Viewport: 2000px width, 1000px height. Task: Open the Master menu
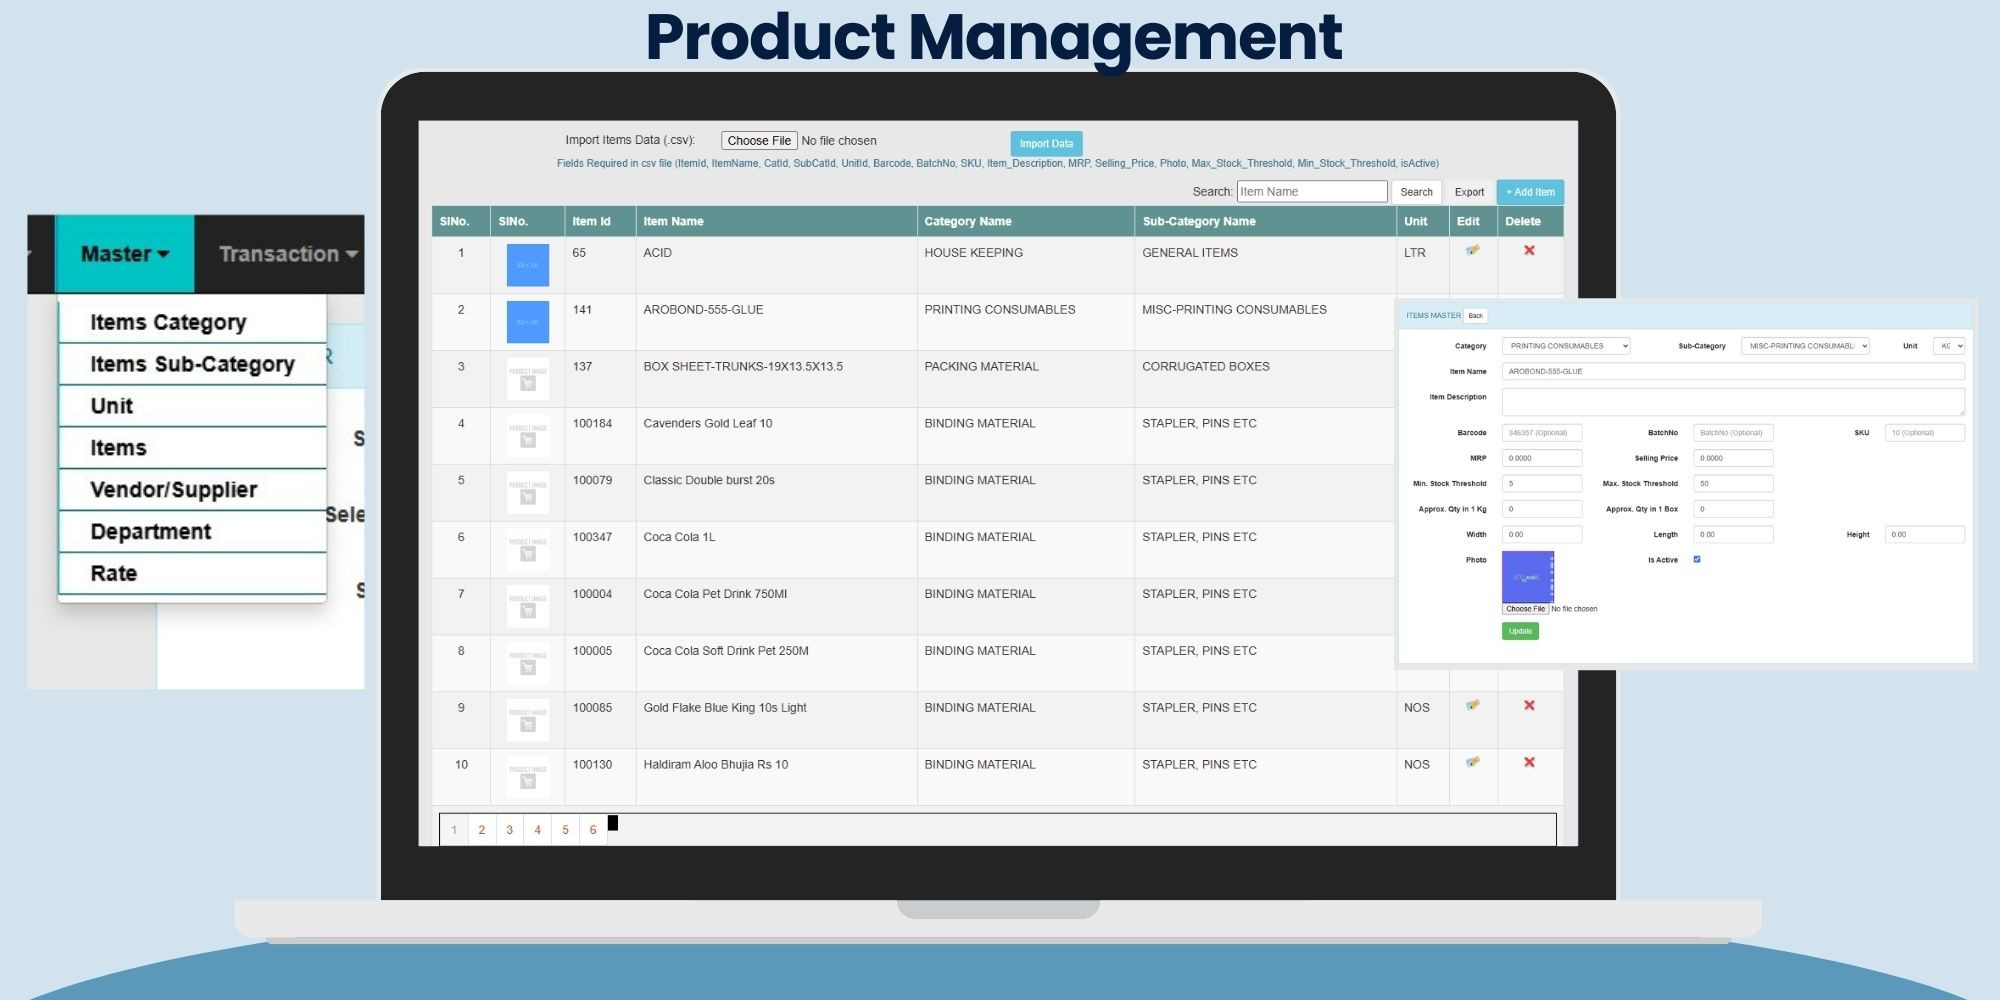[125, 254]
